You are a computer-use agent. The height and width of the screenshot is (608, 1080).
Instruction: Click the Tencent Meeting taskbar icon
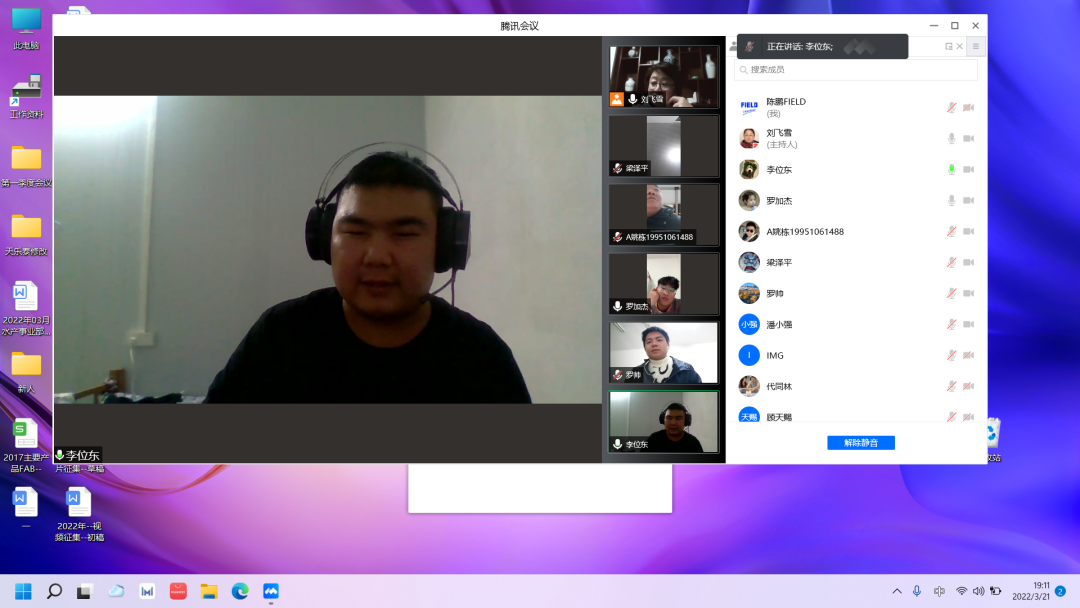coord(271,591)
